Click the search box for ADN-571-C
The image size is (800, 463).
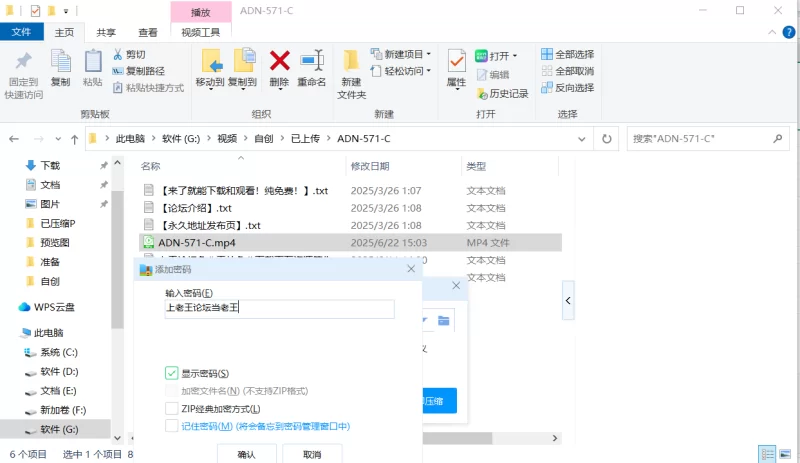point(708,139)
